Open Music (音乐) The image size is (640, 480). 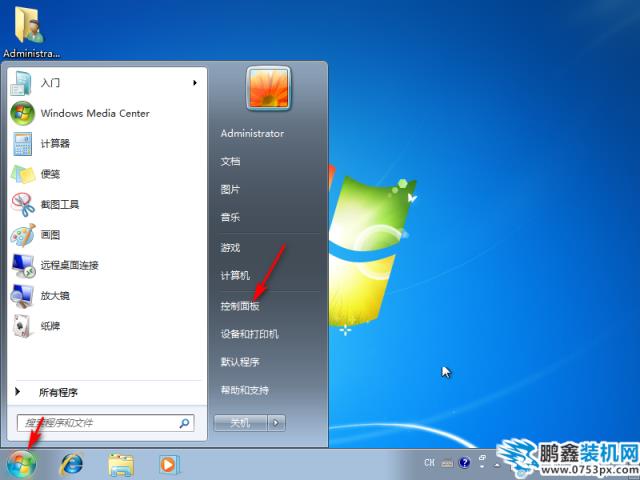[230, 218]
